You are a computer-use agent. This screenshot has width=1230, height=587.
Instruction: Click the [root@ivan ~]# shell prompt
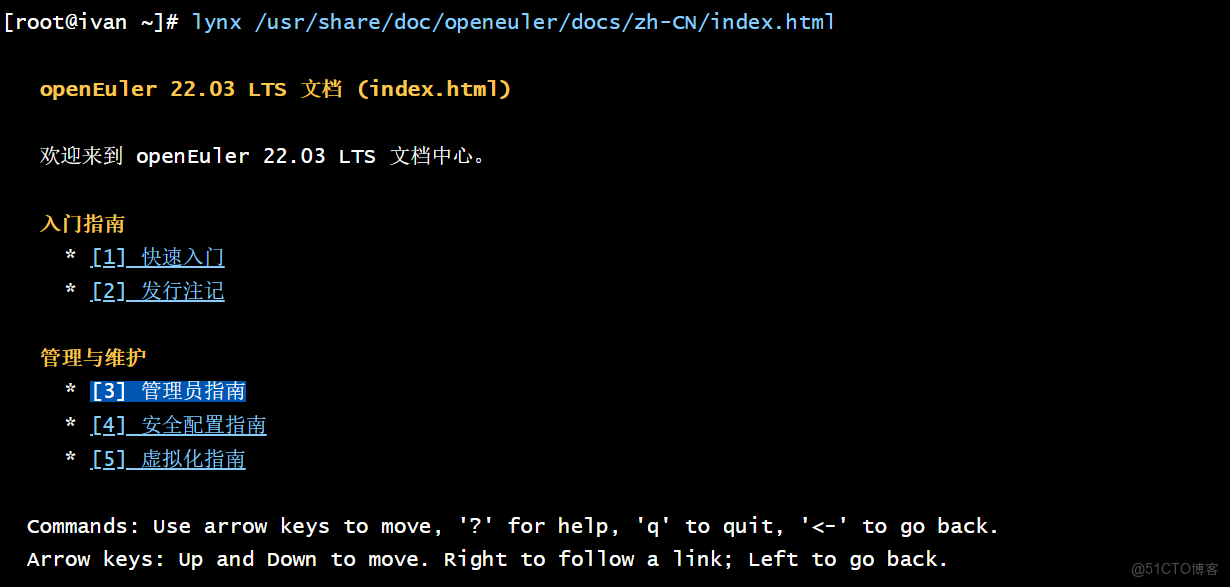click(x=91, y=21)
